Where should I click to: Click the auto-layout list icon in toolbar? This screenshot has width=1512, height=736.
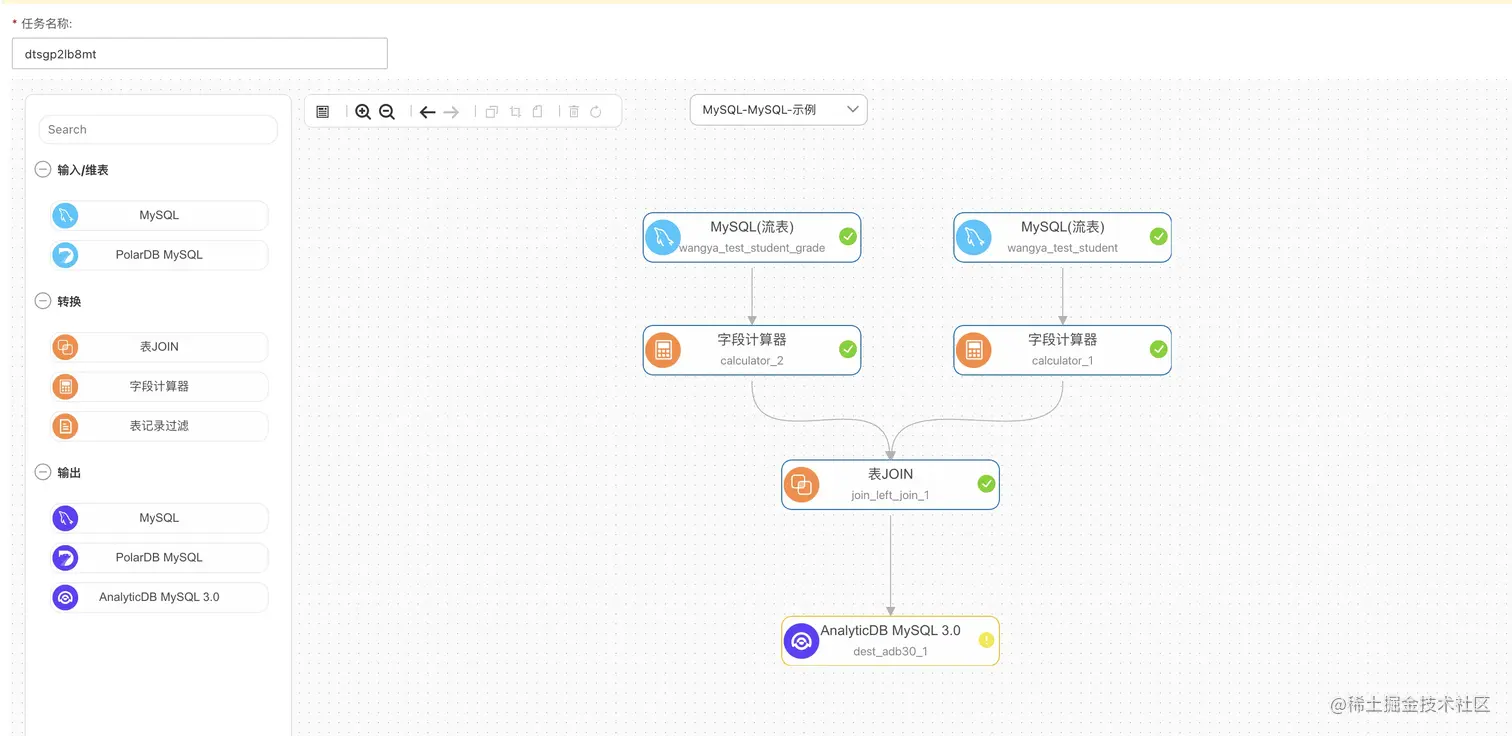coord(322,112)
